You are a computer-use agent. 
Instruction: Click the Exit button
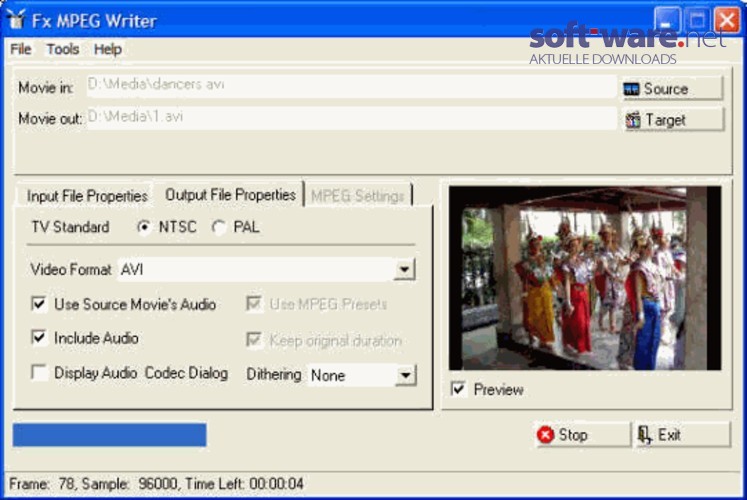(682, 435)
